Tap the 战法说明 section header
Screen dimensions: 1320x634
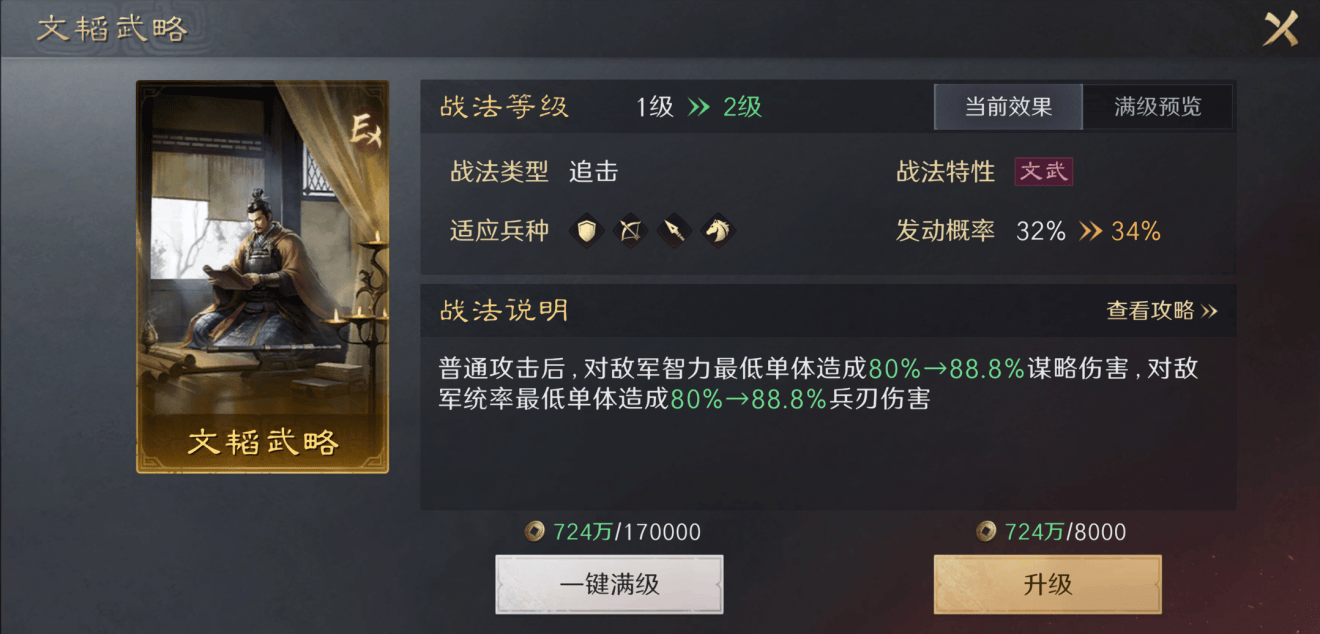pyautogui.click(x=504, y=310)
